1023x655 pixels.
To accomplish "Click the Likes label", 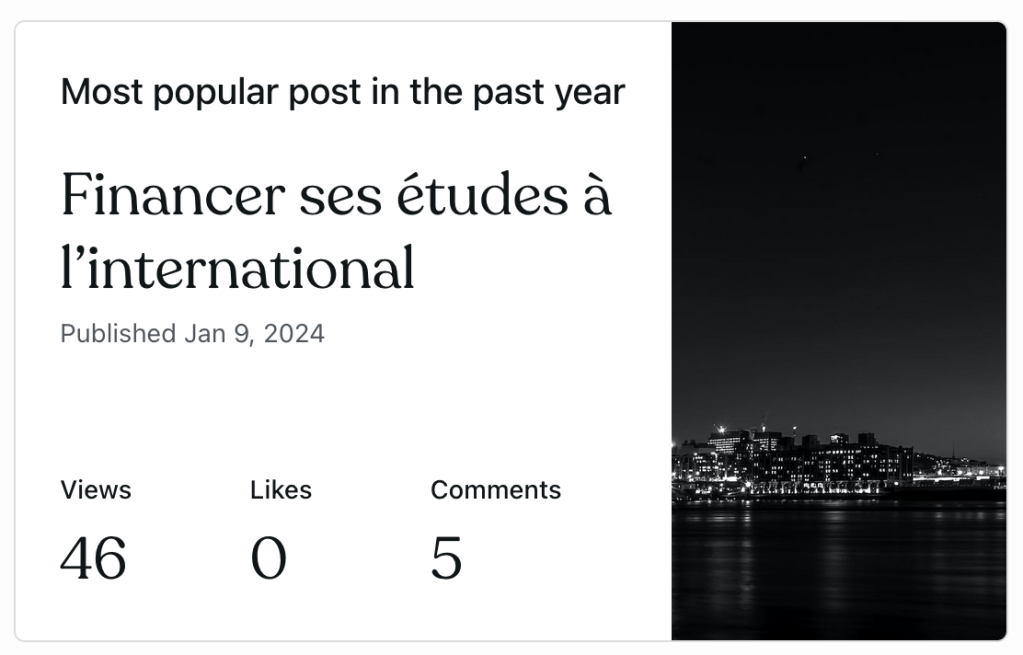I will [280, 490].
